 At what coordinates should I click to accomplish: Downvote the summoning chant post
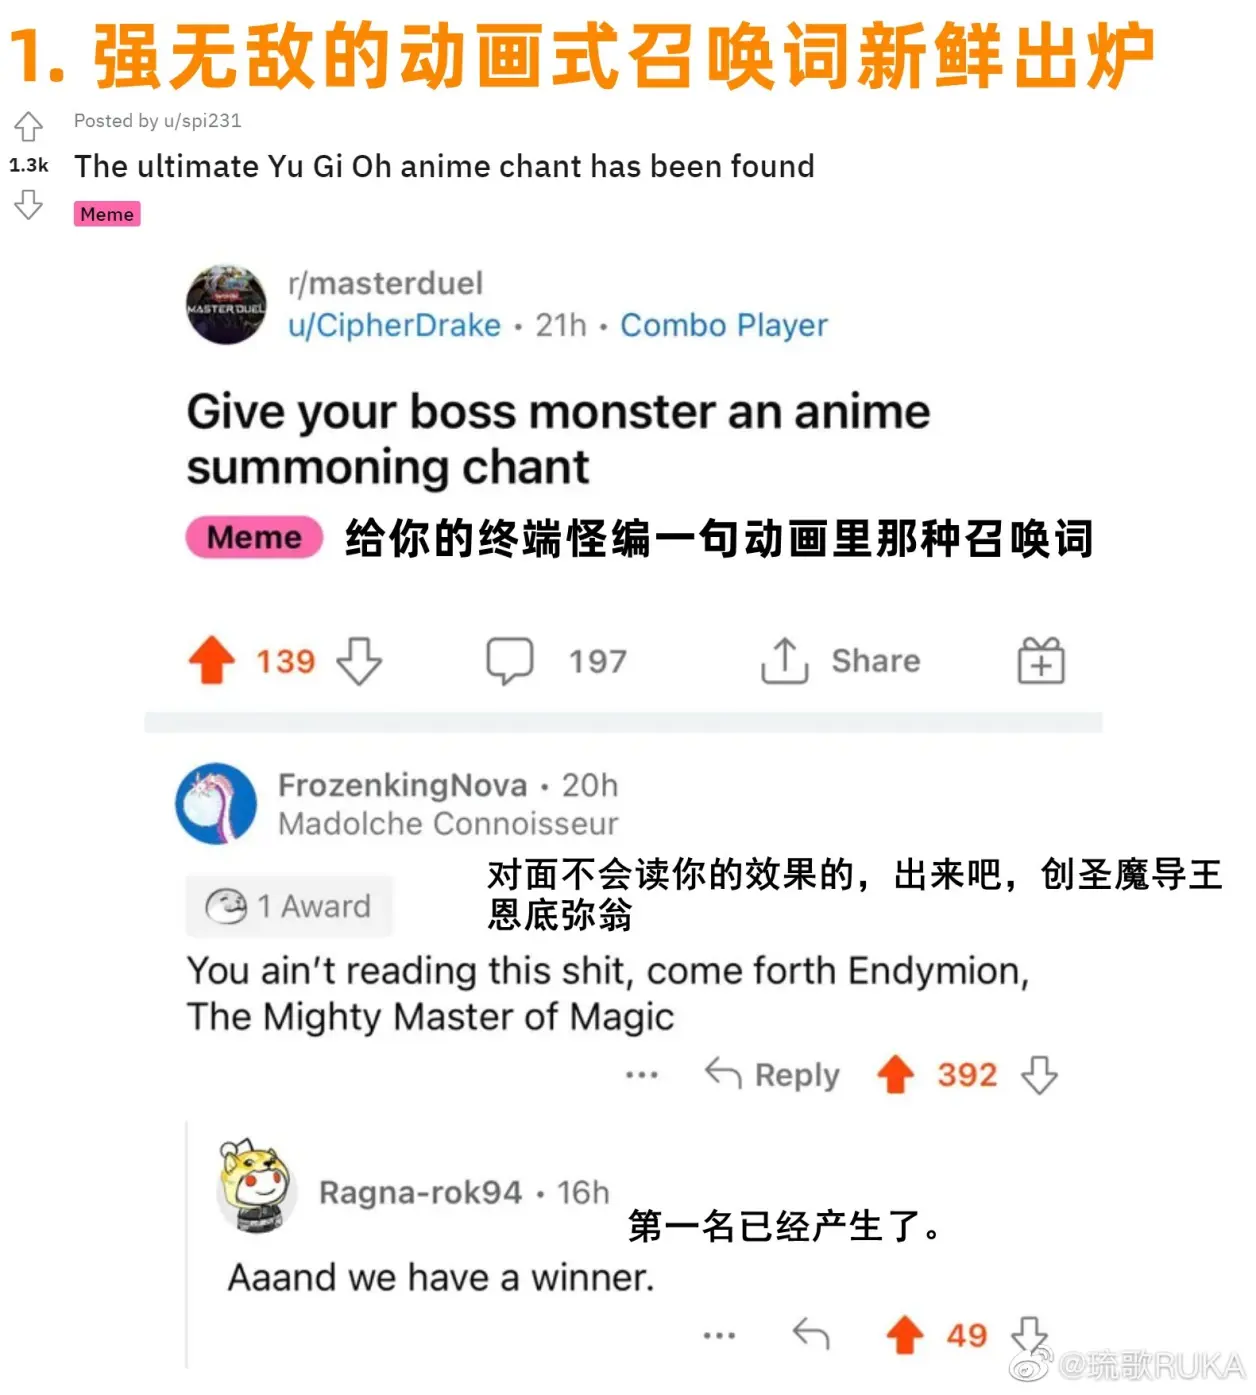[359, 661]
